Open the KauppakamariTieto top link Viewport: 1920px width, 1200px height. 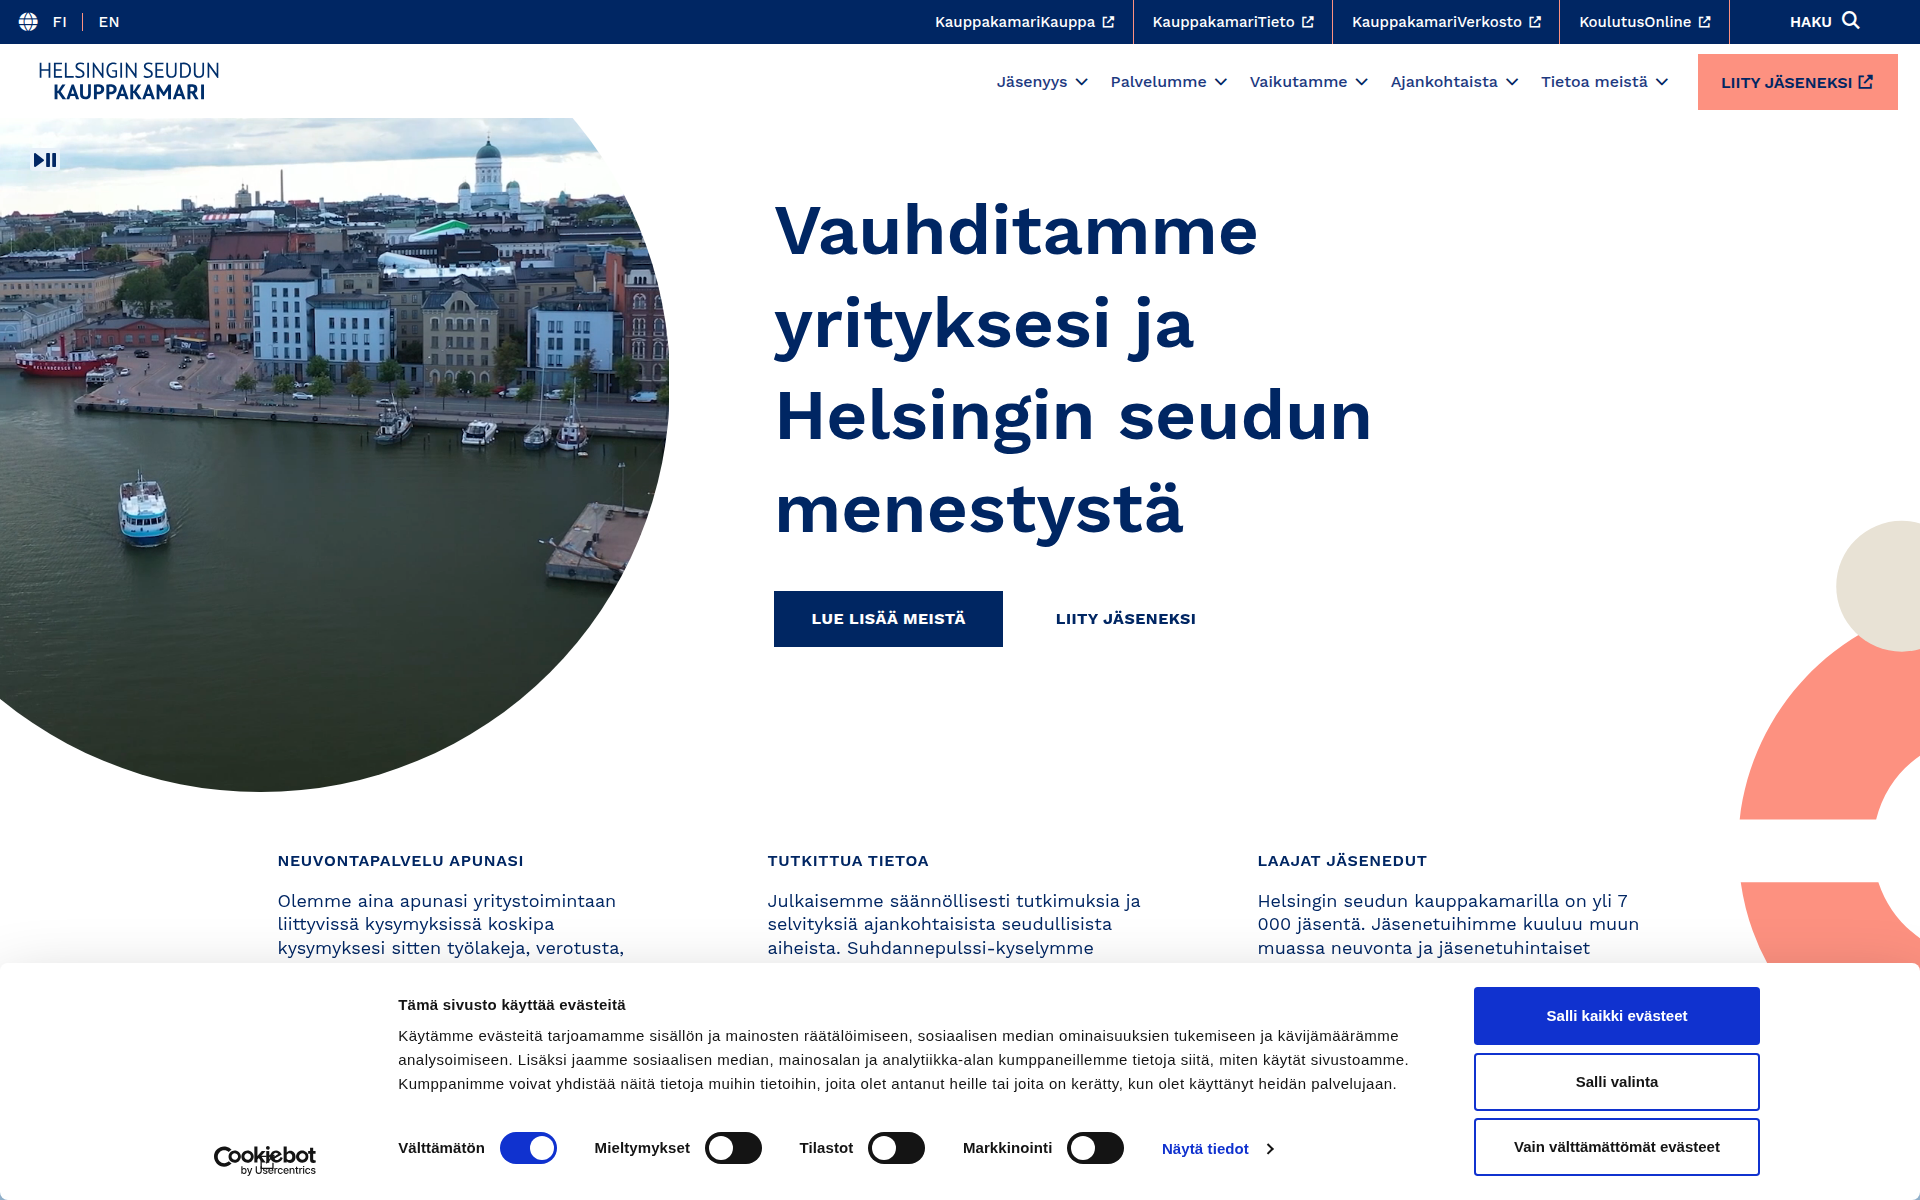[x=1233, y=22]
